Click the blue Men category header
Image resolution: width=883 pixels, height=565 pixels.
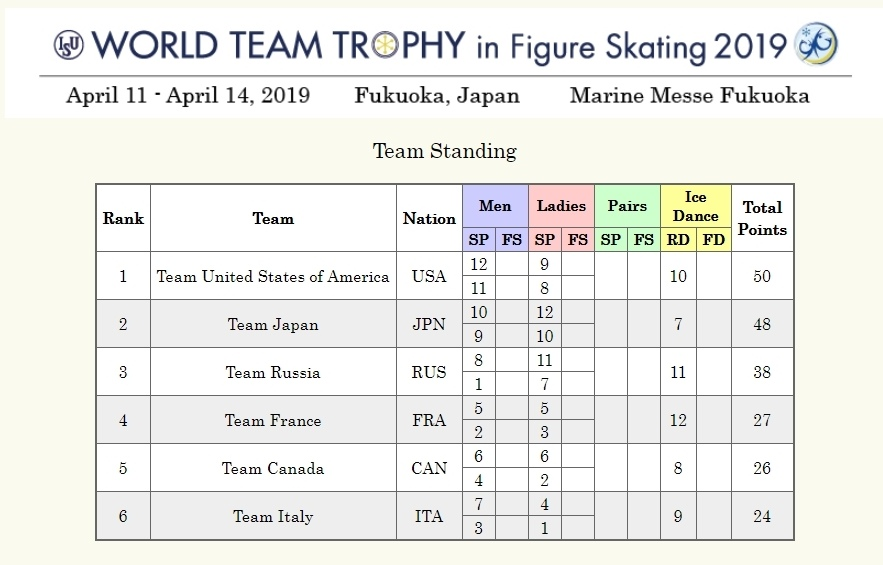pos(495,207)
